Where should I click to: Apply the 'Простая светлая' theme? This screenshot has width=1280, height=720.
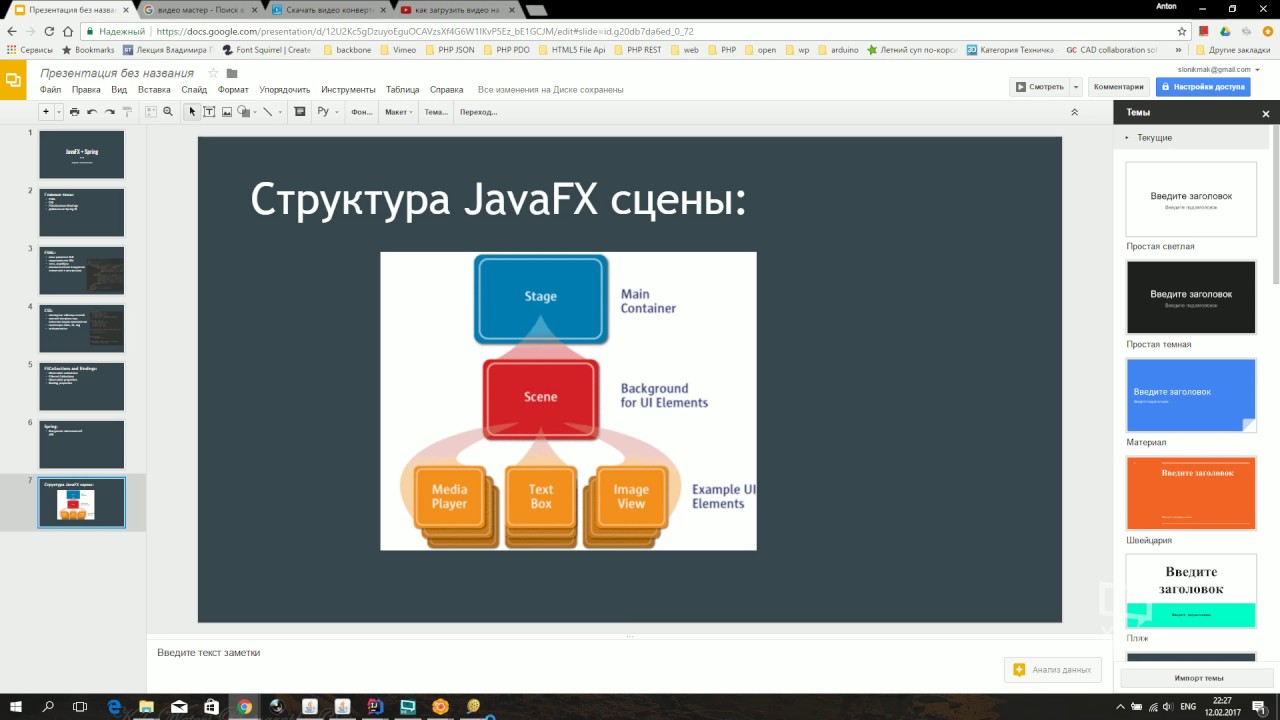point(1190,199)
